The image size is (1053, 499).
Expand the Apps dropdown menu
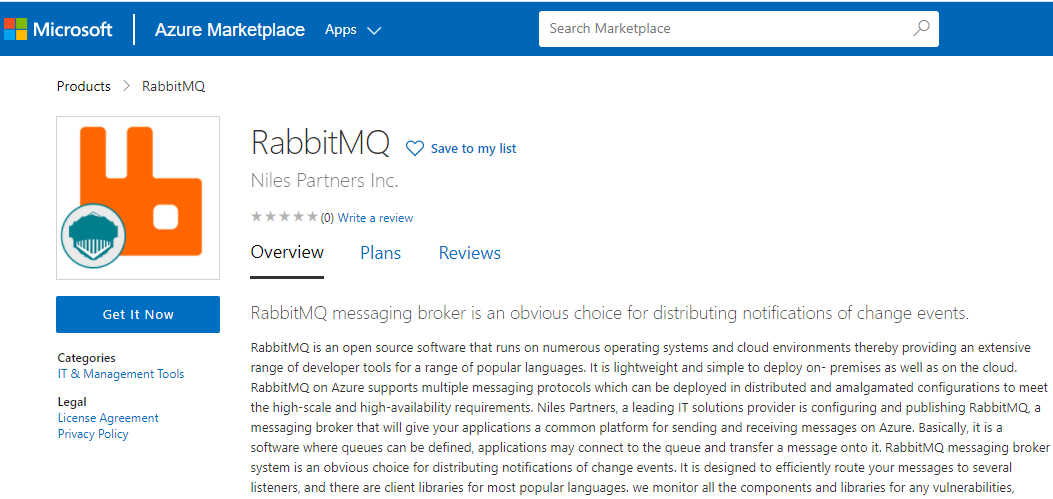(x=353, y=30)
